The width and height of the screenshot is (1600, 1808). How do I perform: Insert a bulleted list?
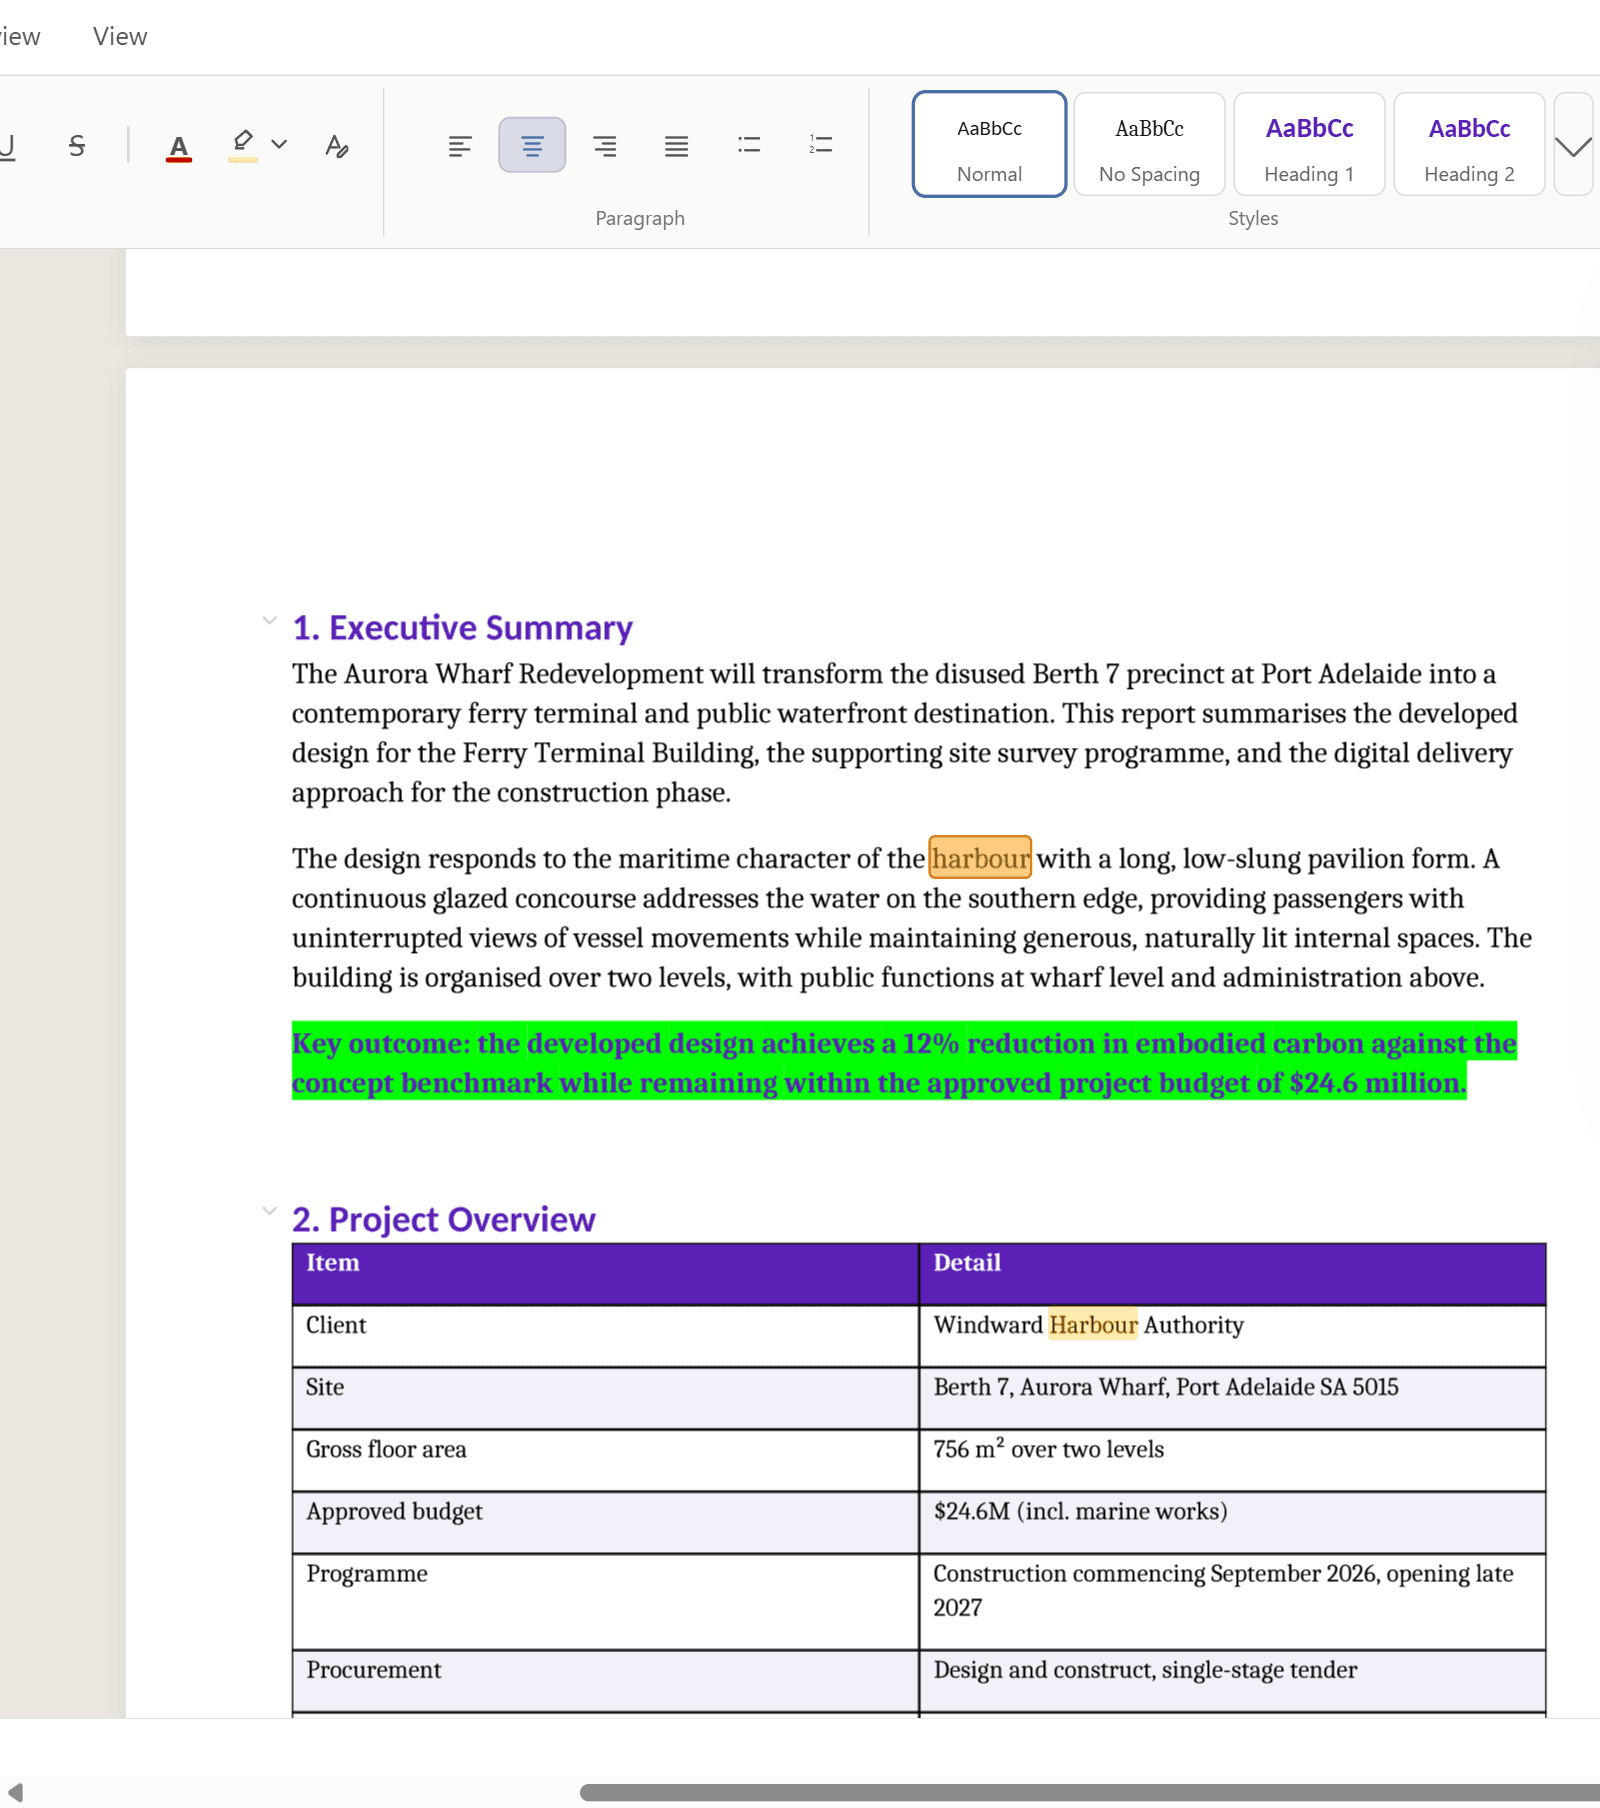(x=749, y=146)
